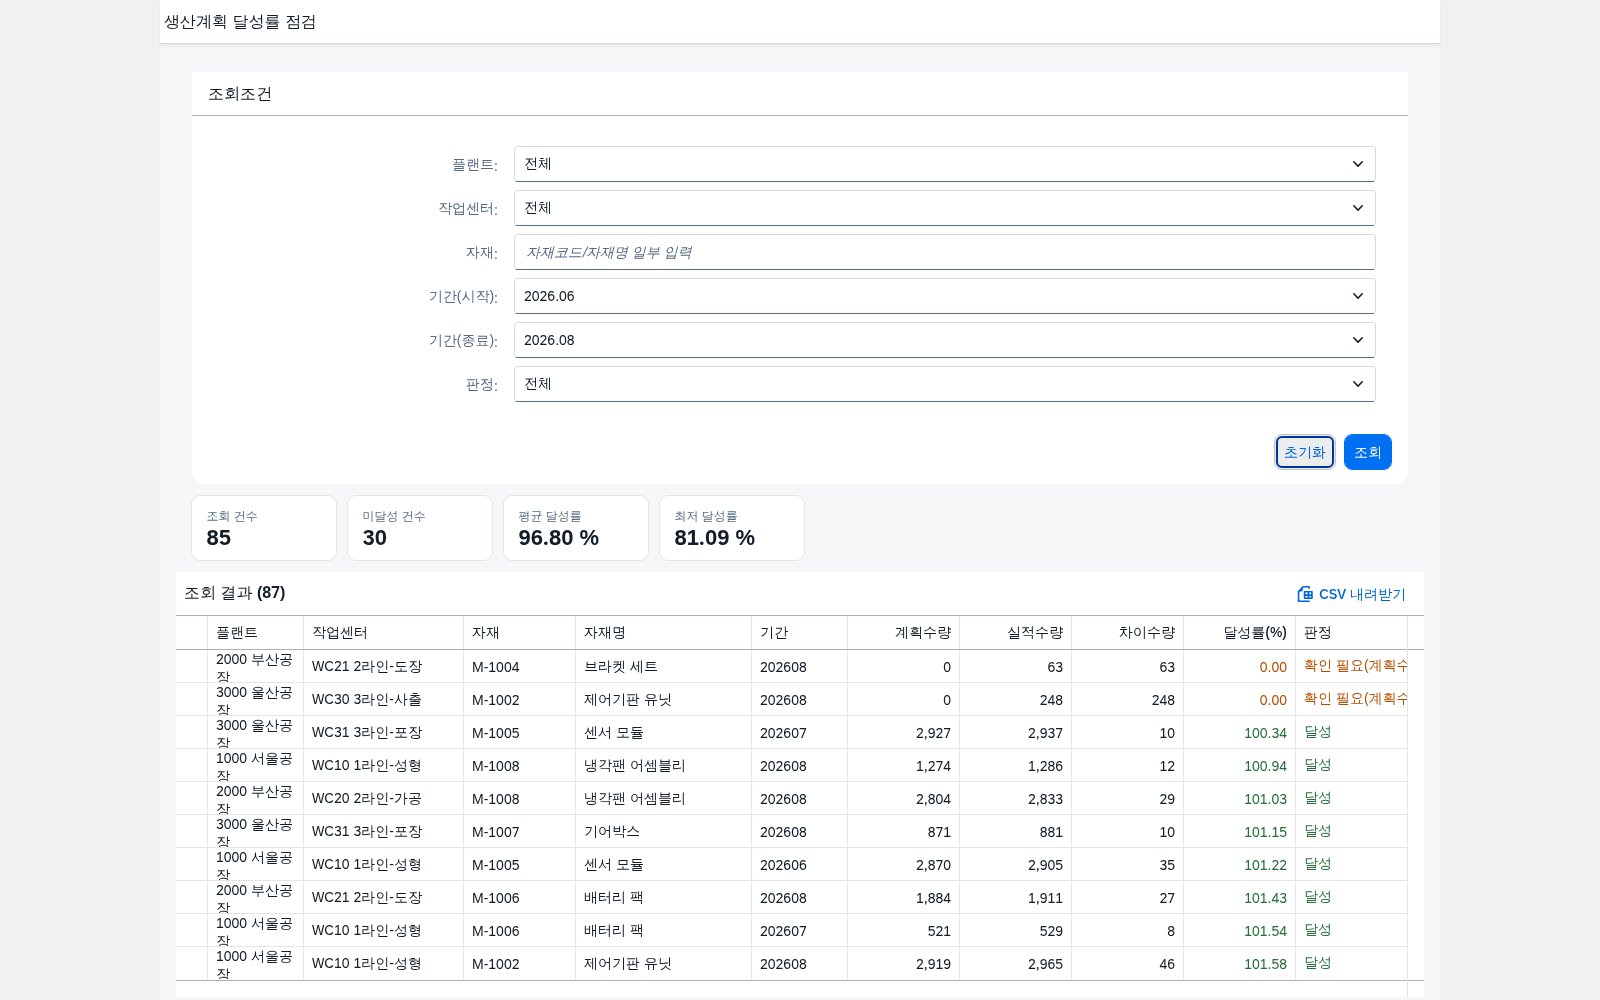The width and height of the screenshot is (1600, 1000).
Task: Click the CSV 내려받기 download icon
Action: (1305, 594)
